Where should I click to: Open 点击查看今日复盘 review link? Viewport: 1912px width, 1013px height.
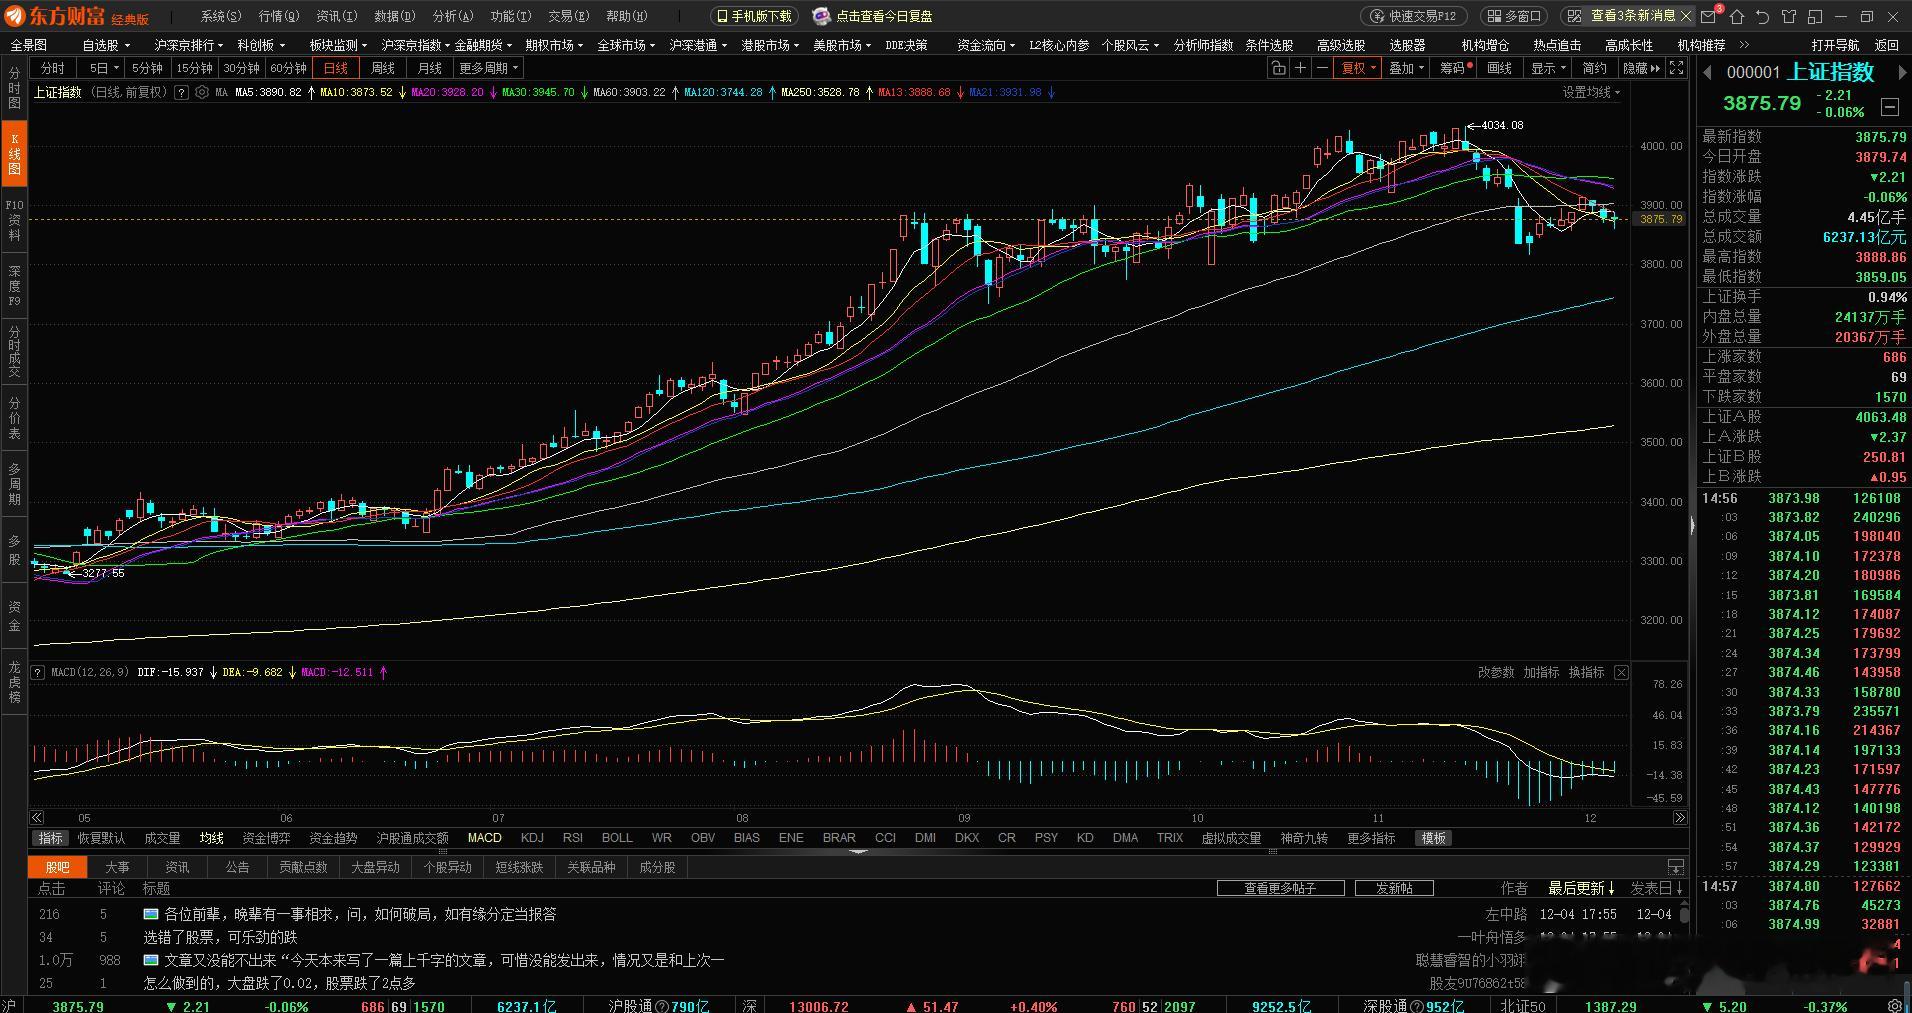click(873, 16)
